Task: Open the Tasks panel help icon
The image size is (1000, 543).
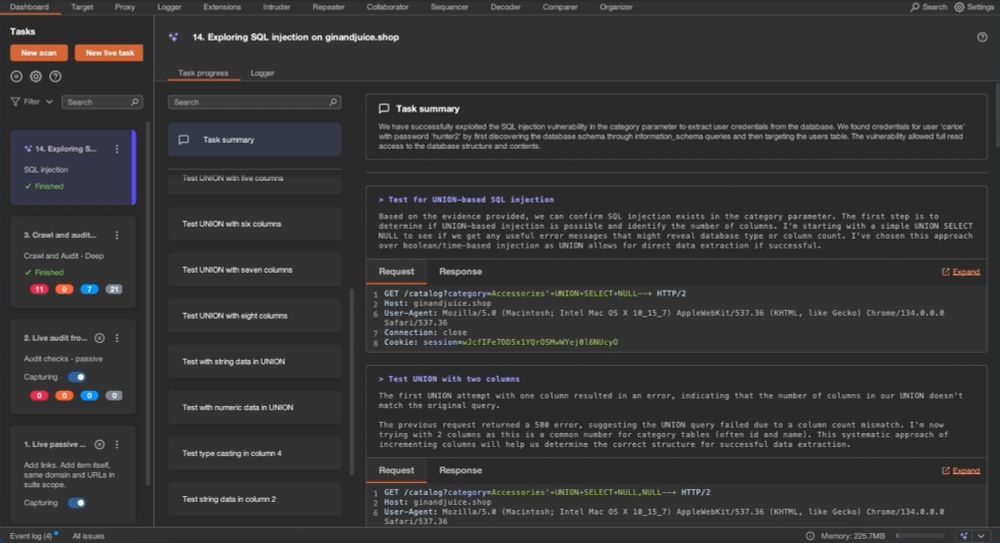Action: point(55,77)
